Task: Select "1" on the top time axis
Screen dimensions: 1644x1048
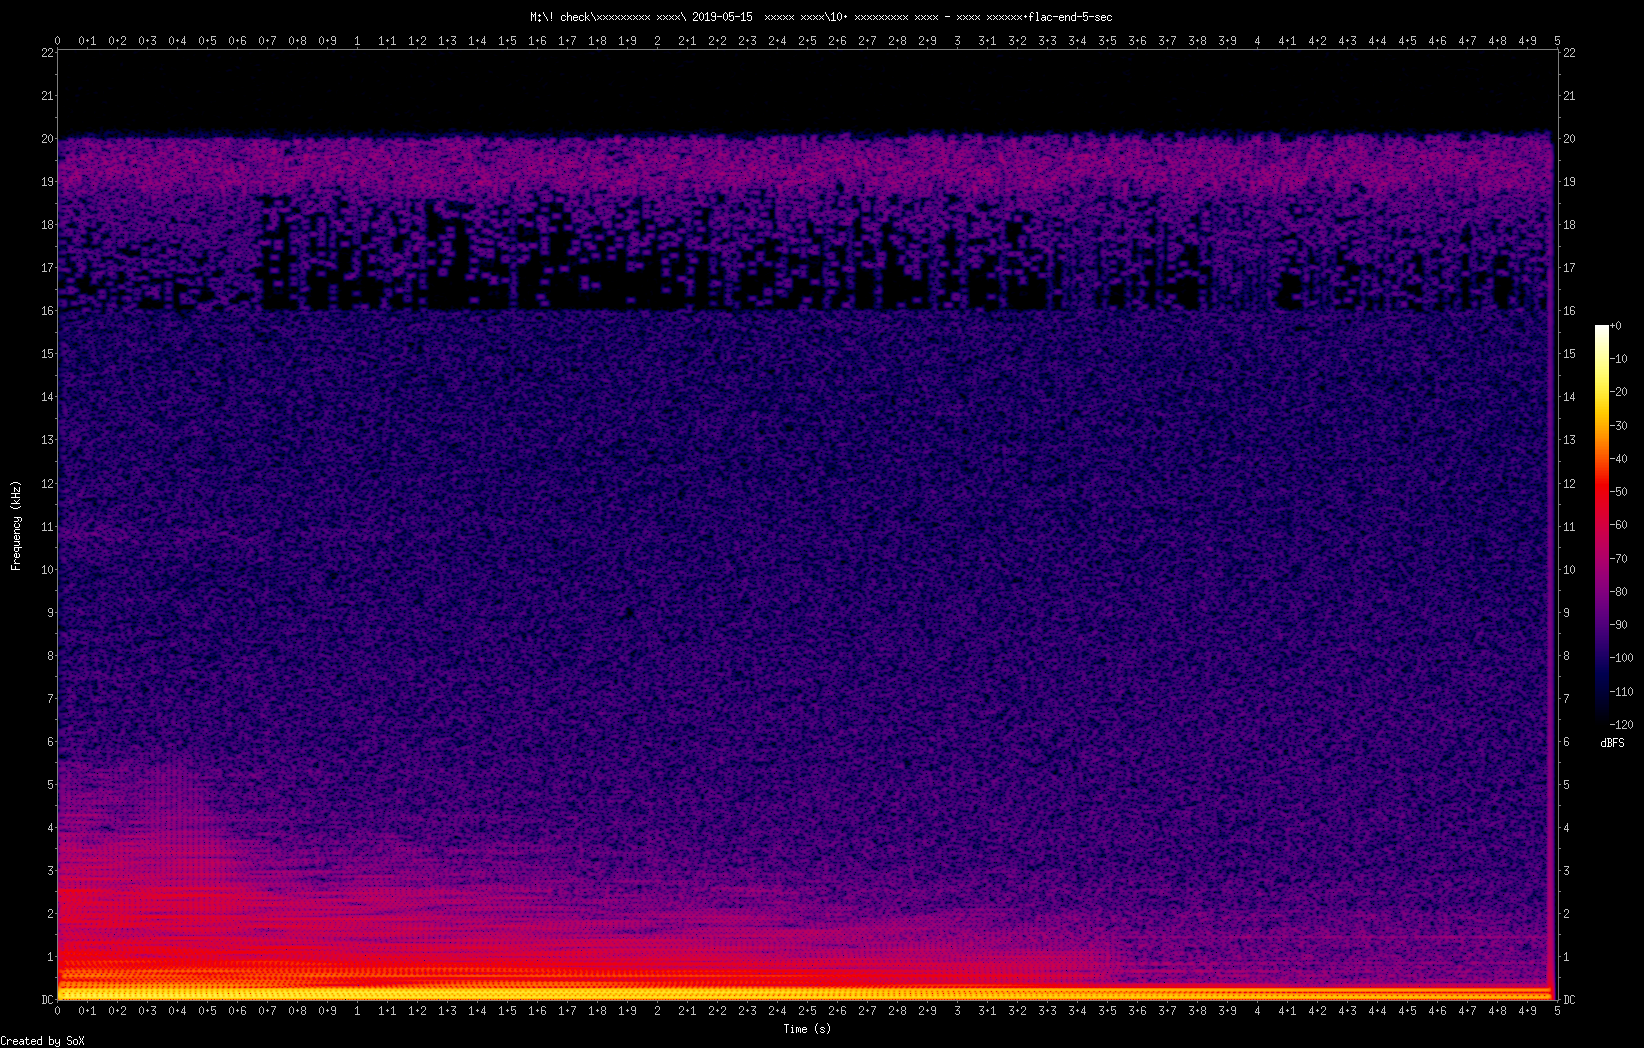Action: pos(357,41)
